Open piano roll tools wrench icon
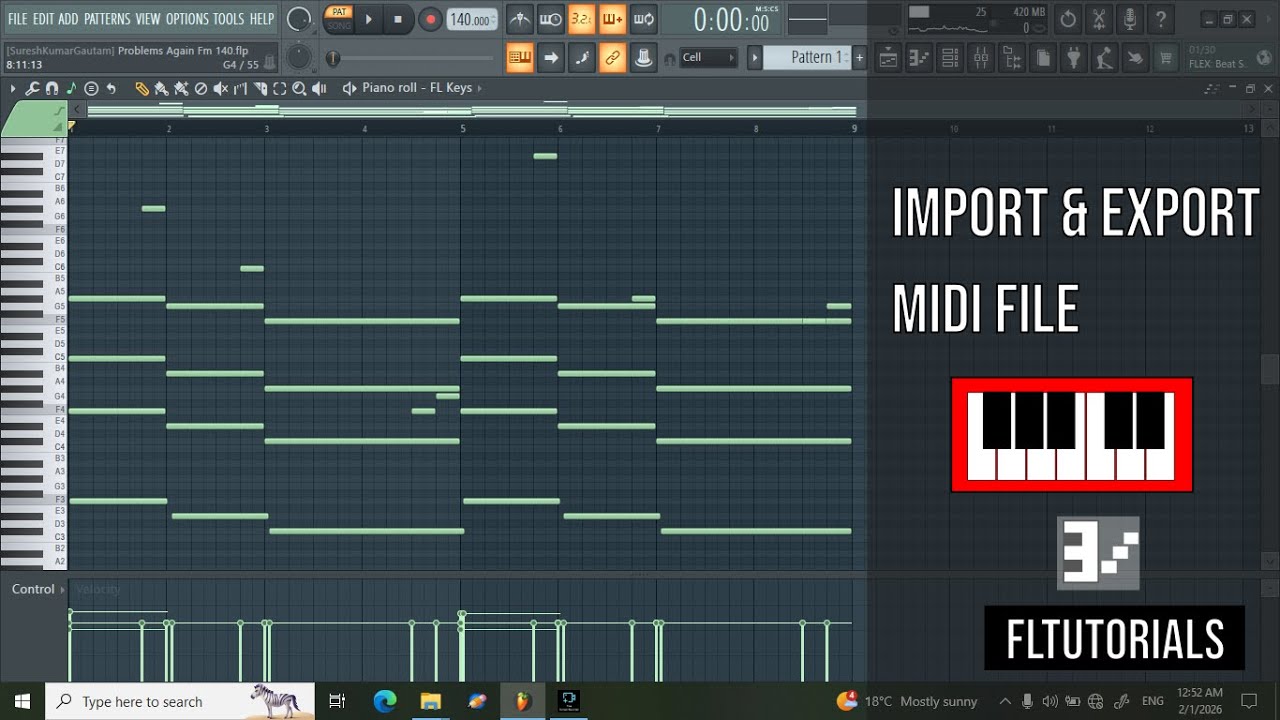1280x720 pixels. click(32, 88)
